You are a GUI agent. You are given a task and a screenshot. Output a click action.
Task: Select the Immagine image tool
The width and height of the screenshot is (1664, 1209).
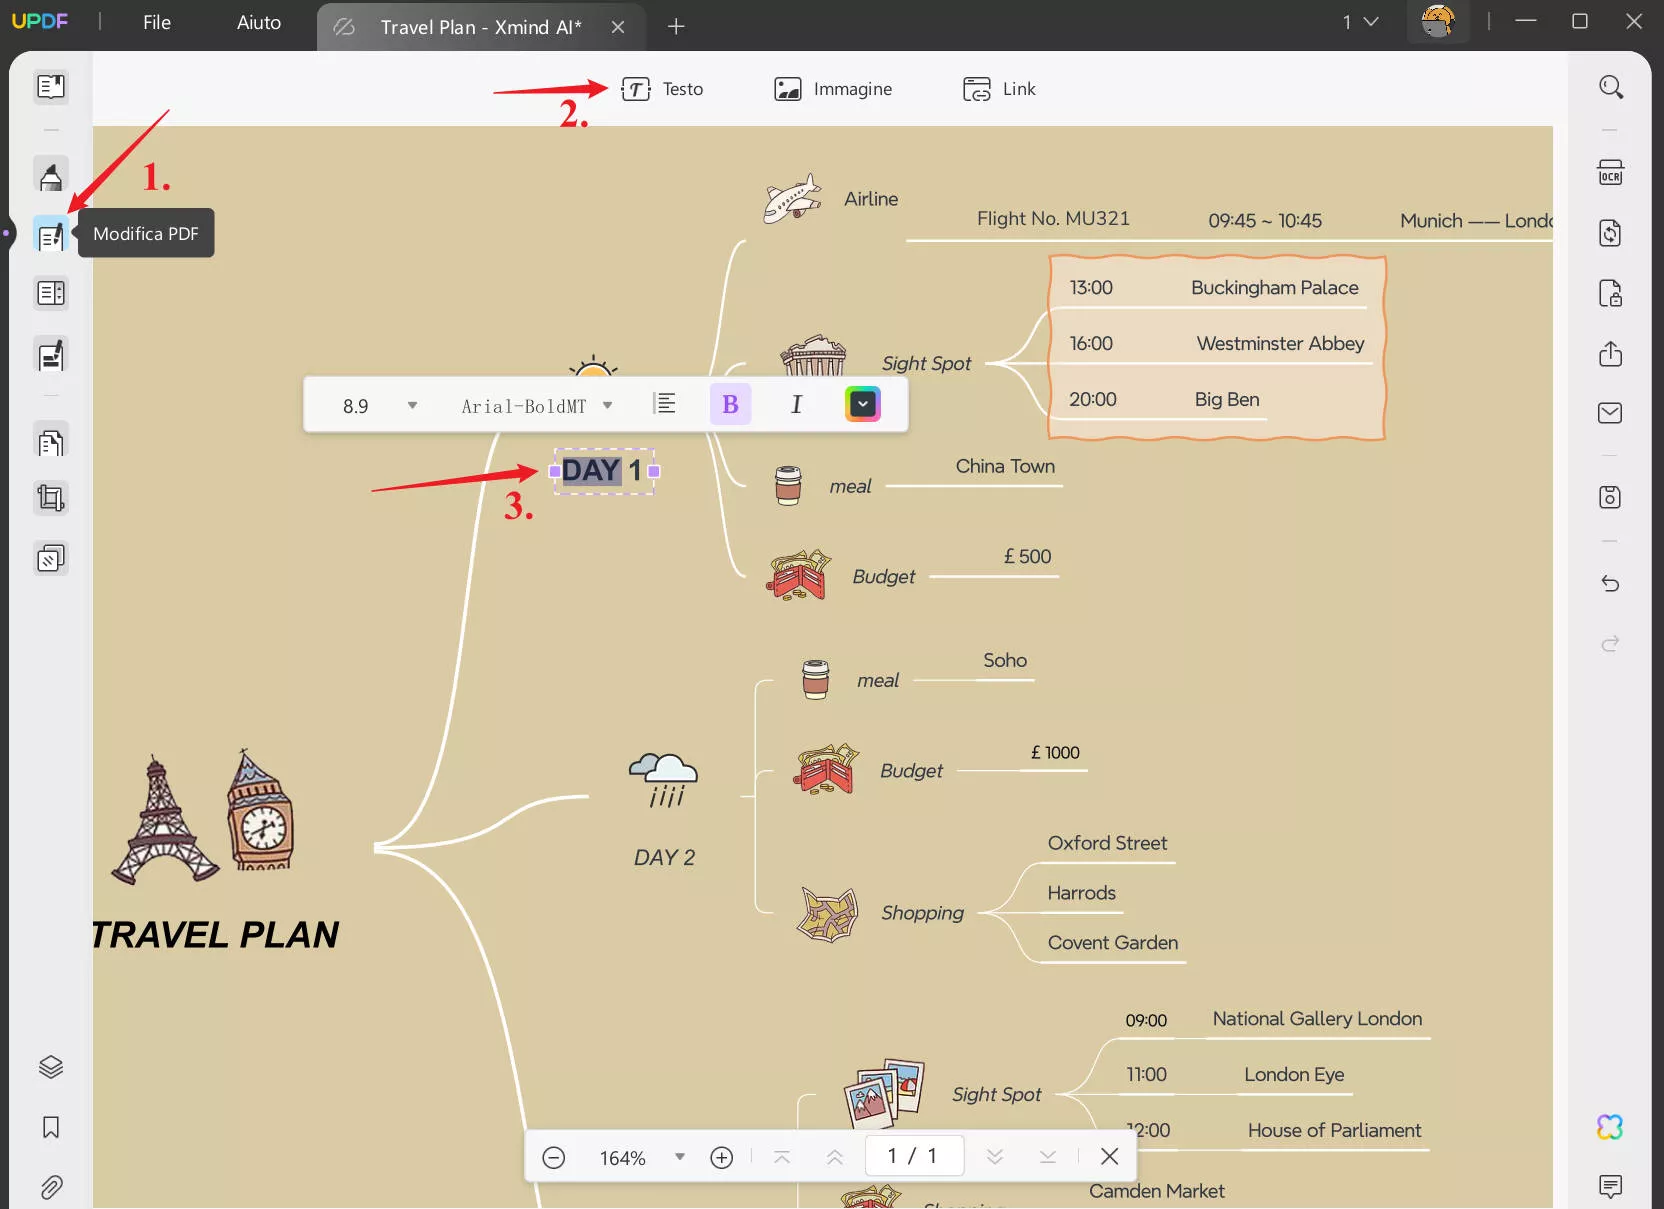tap(833, 89)
